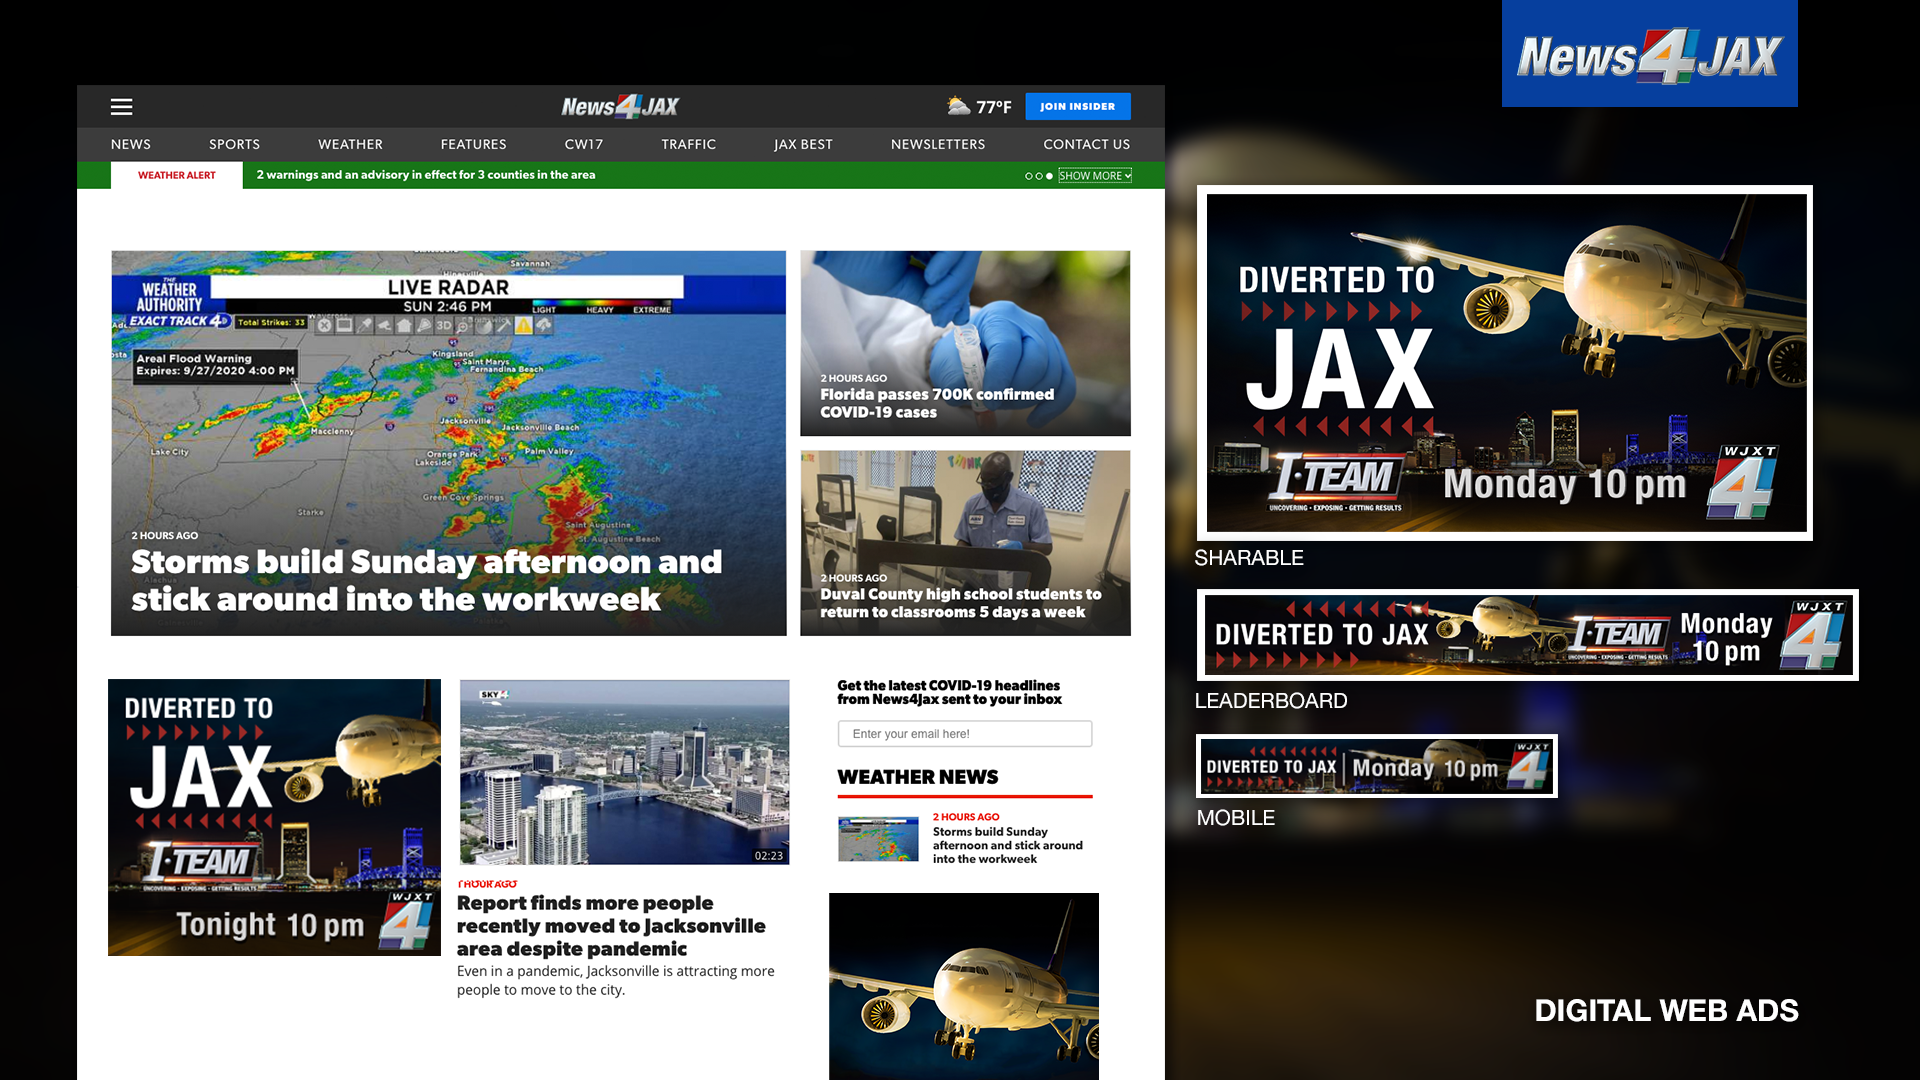The image size is (1920, 1080).
Task: Open Report finds more people moved to Jacksonville
Action: [x=611, y=926]
